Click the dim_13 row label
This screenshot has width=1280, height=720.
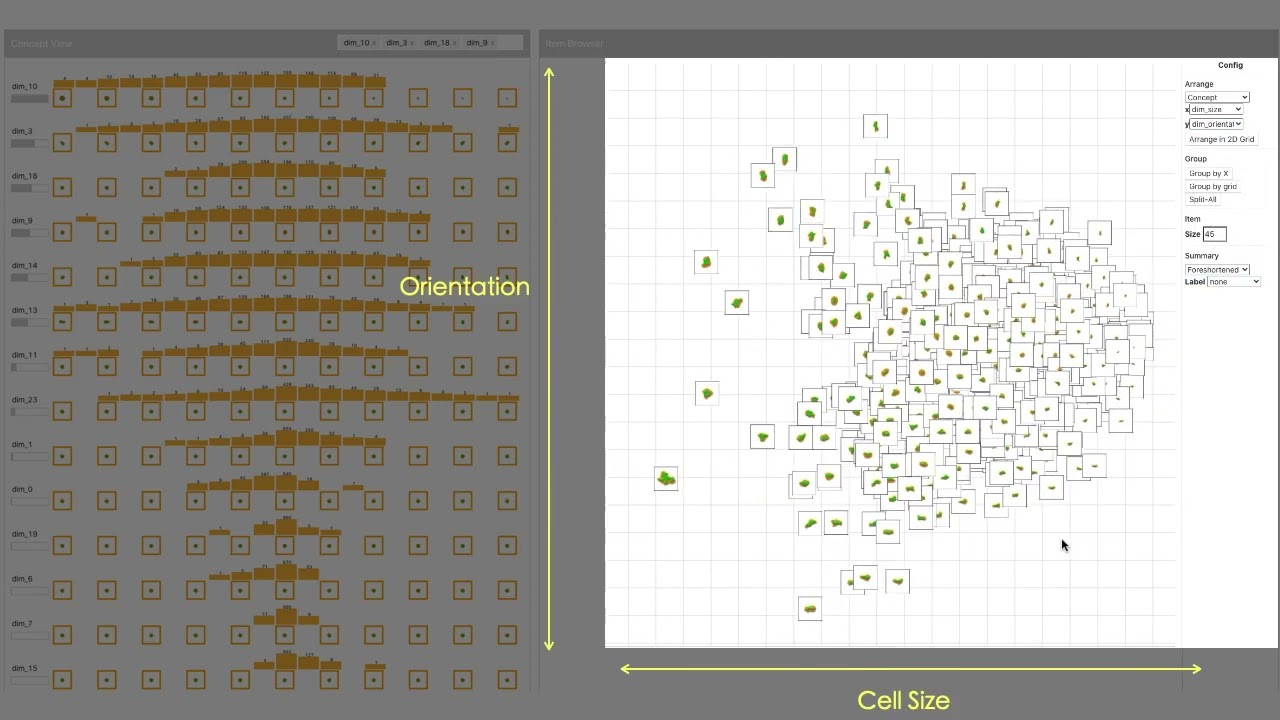pyautogui.click(x=24, y=310)
